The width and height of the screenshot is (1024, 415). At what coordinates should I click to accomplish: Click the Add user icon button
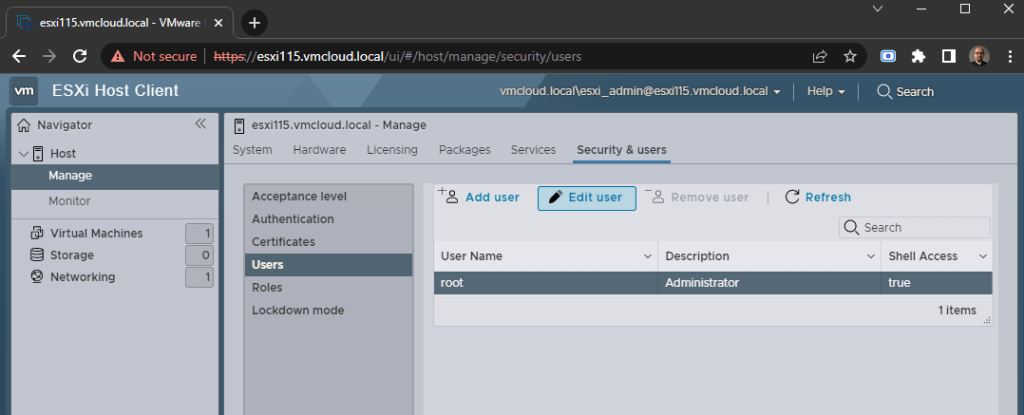pos(480,197)
